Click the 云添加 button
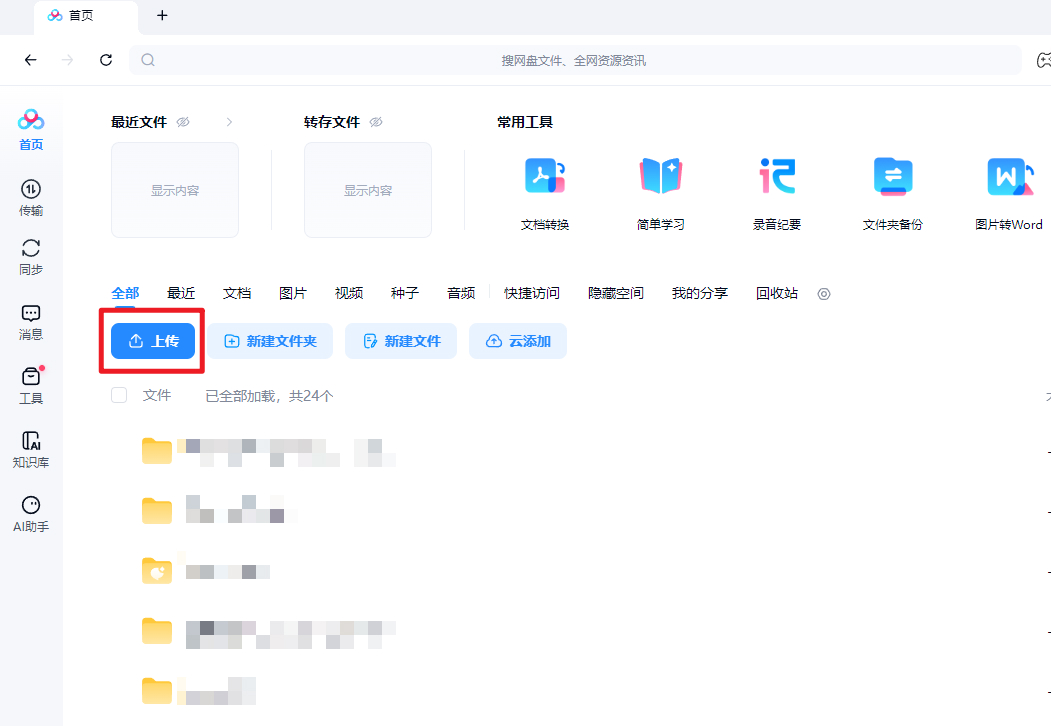1051x726 pixels. (517, 341)
